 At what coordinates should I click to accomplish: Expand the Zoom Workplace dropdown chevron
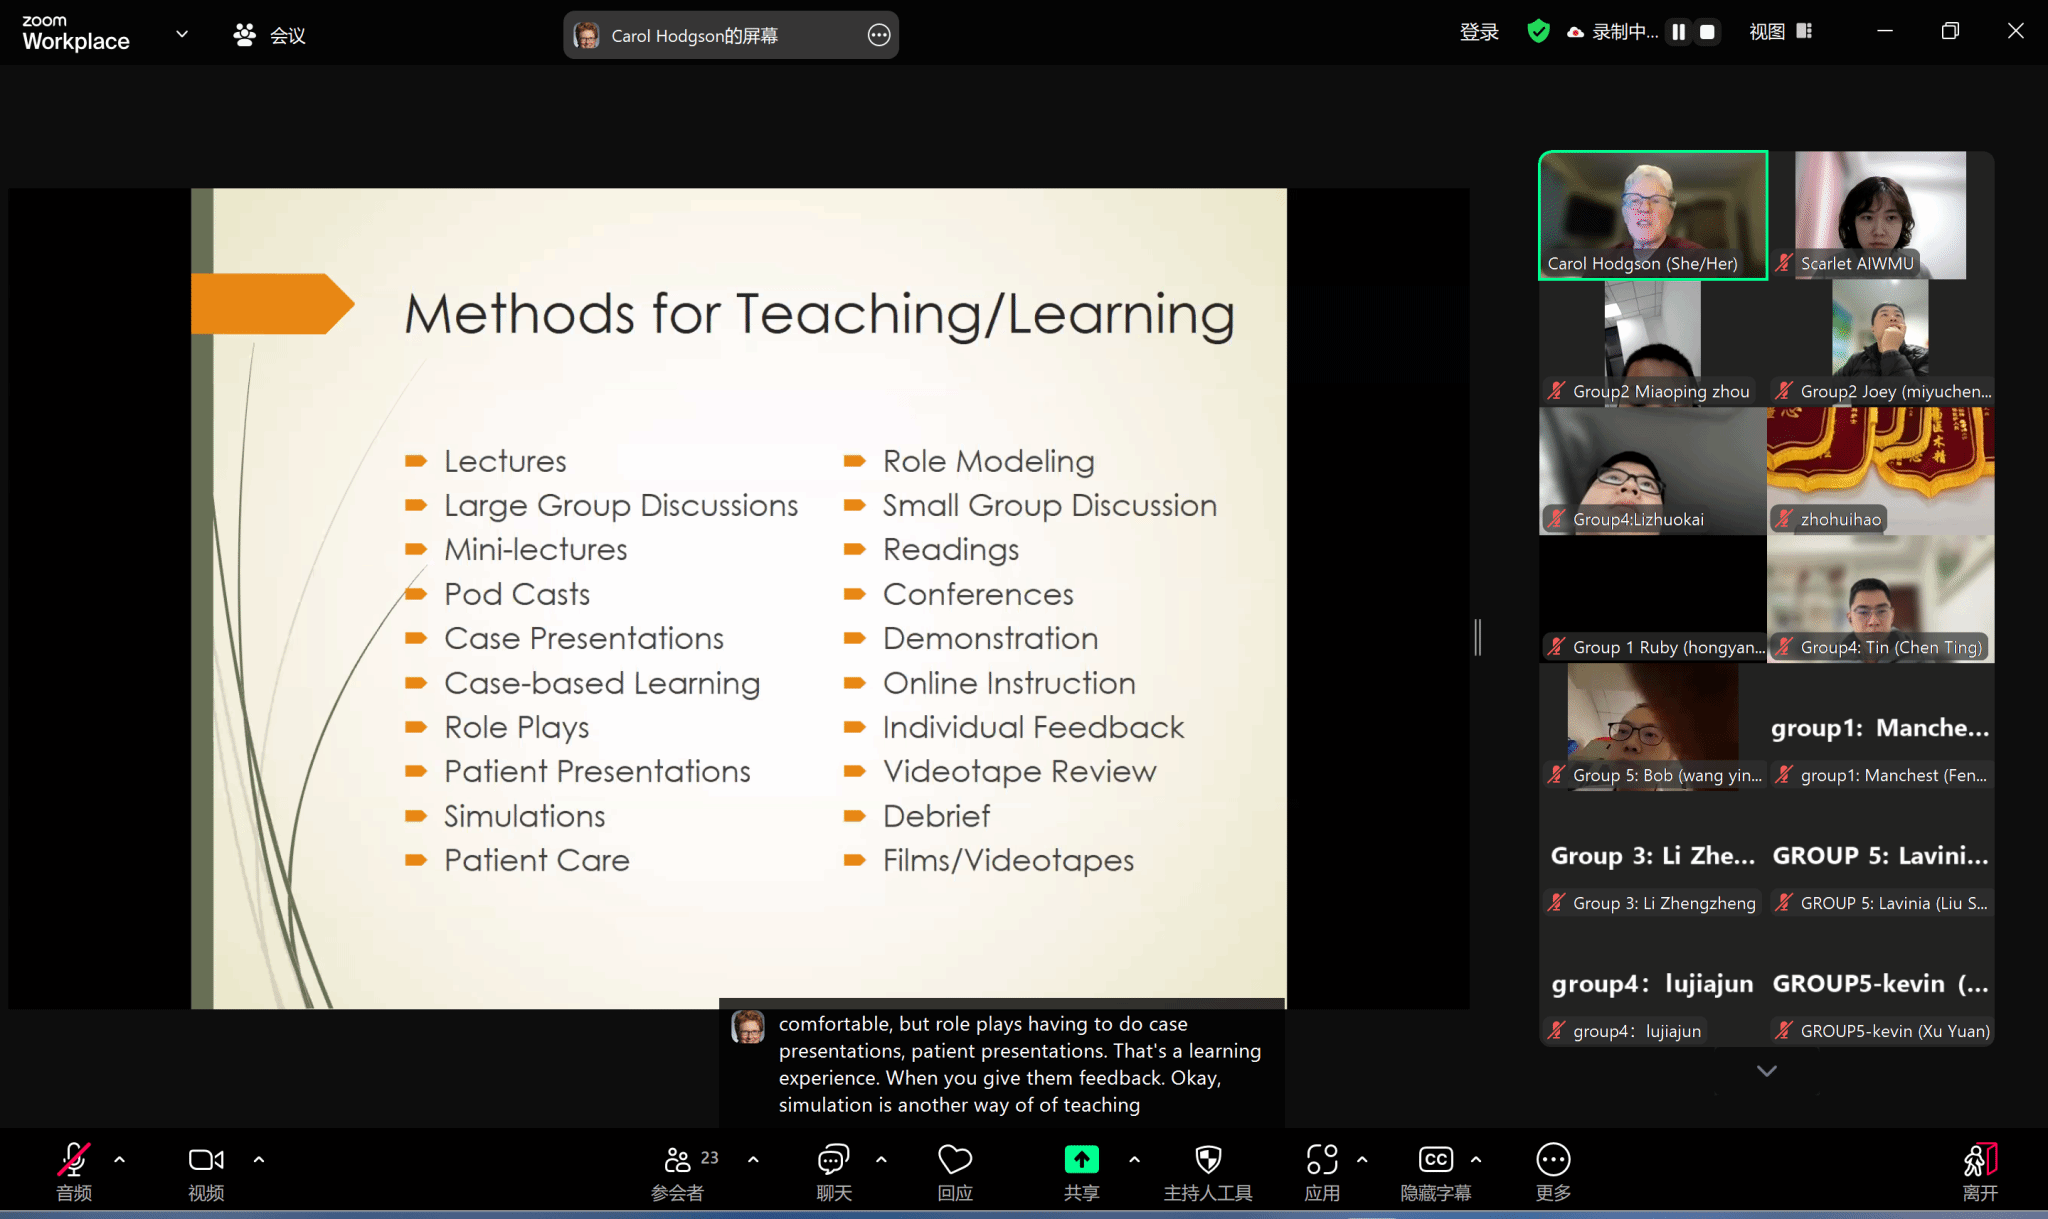click(182, 34)
